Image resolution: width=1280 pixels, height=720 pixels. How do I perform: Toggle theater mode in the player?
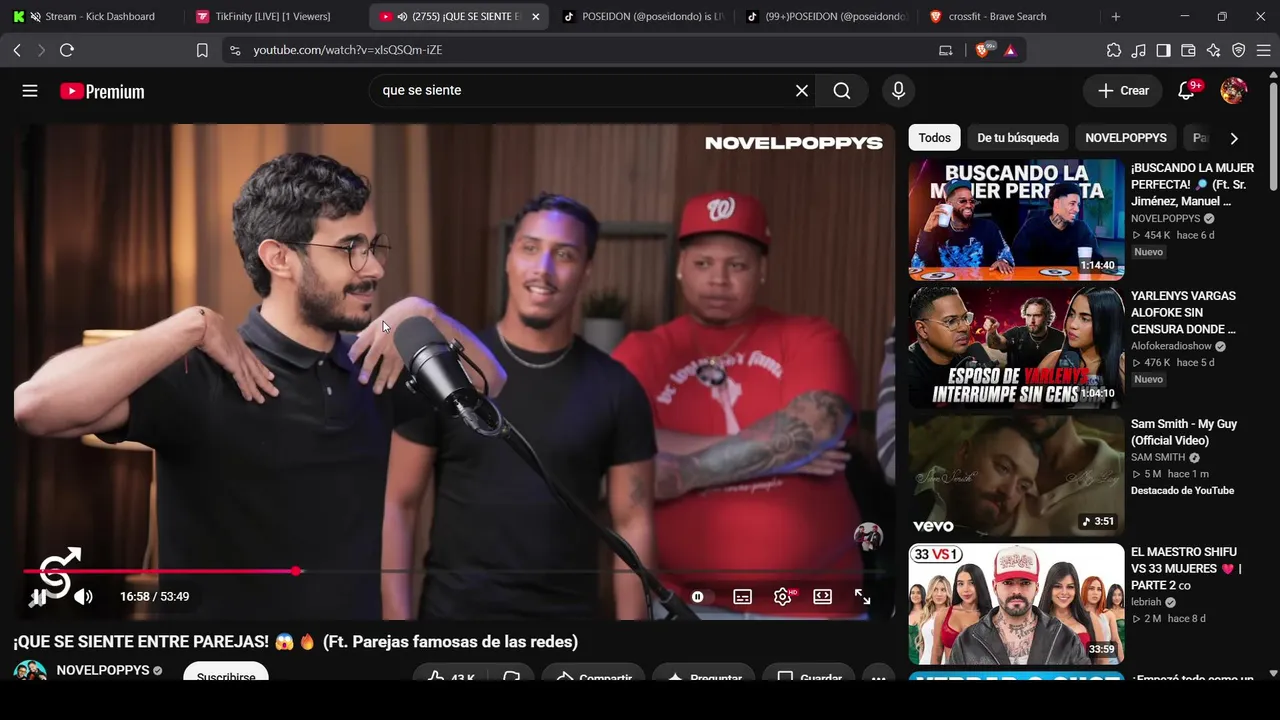coord(822,597)
